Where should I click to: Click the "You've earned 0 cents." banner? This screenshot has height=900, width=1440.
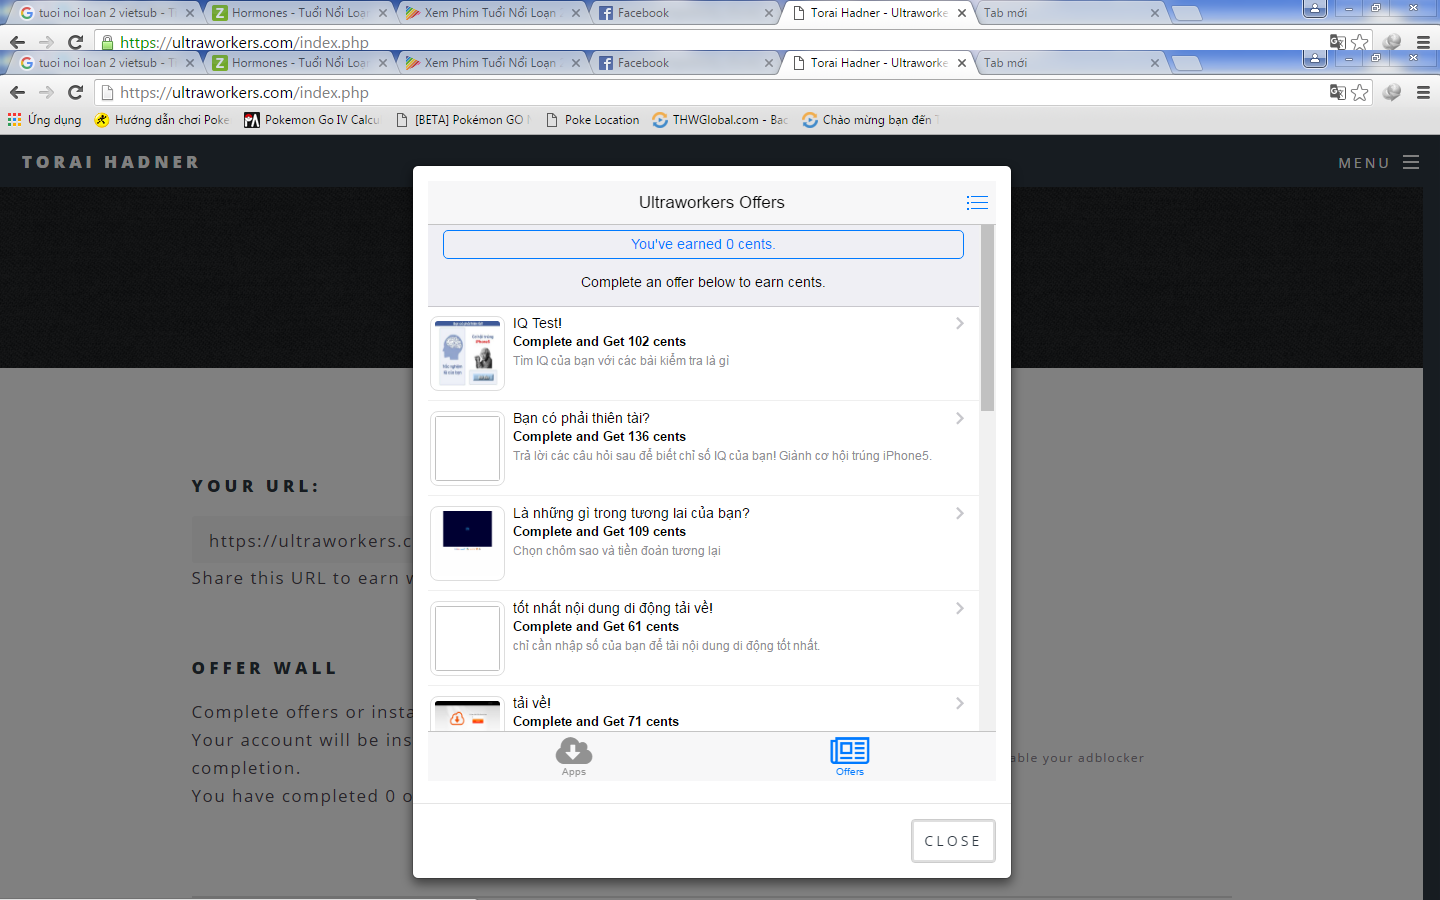(703, 244)
